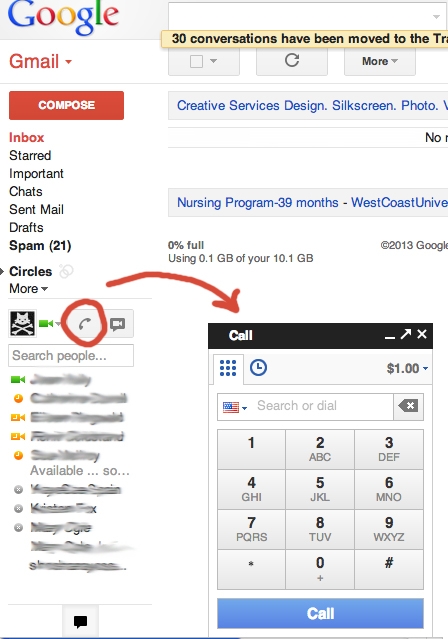The width and height of the screenshot is (448, 639).
Task: Open the Sent Mail folder
Action: point(36,209)
